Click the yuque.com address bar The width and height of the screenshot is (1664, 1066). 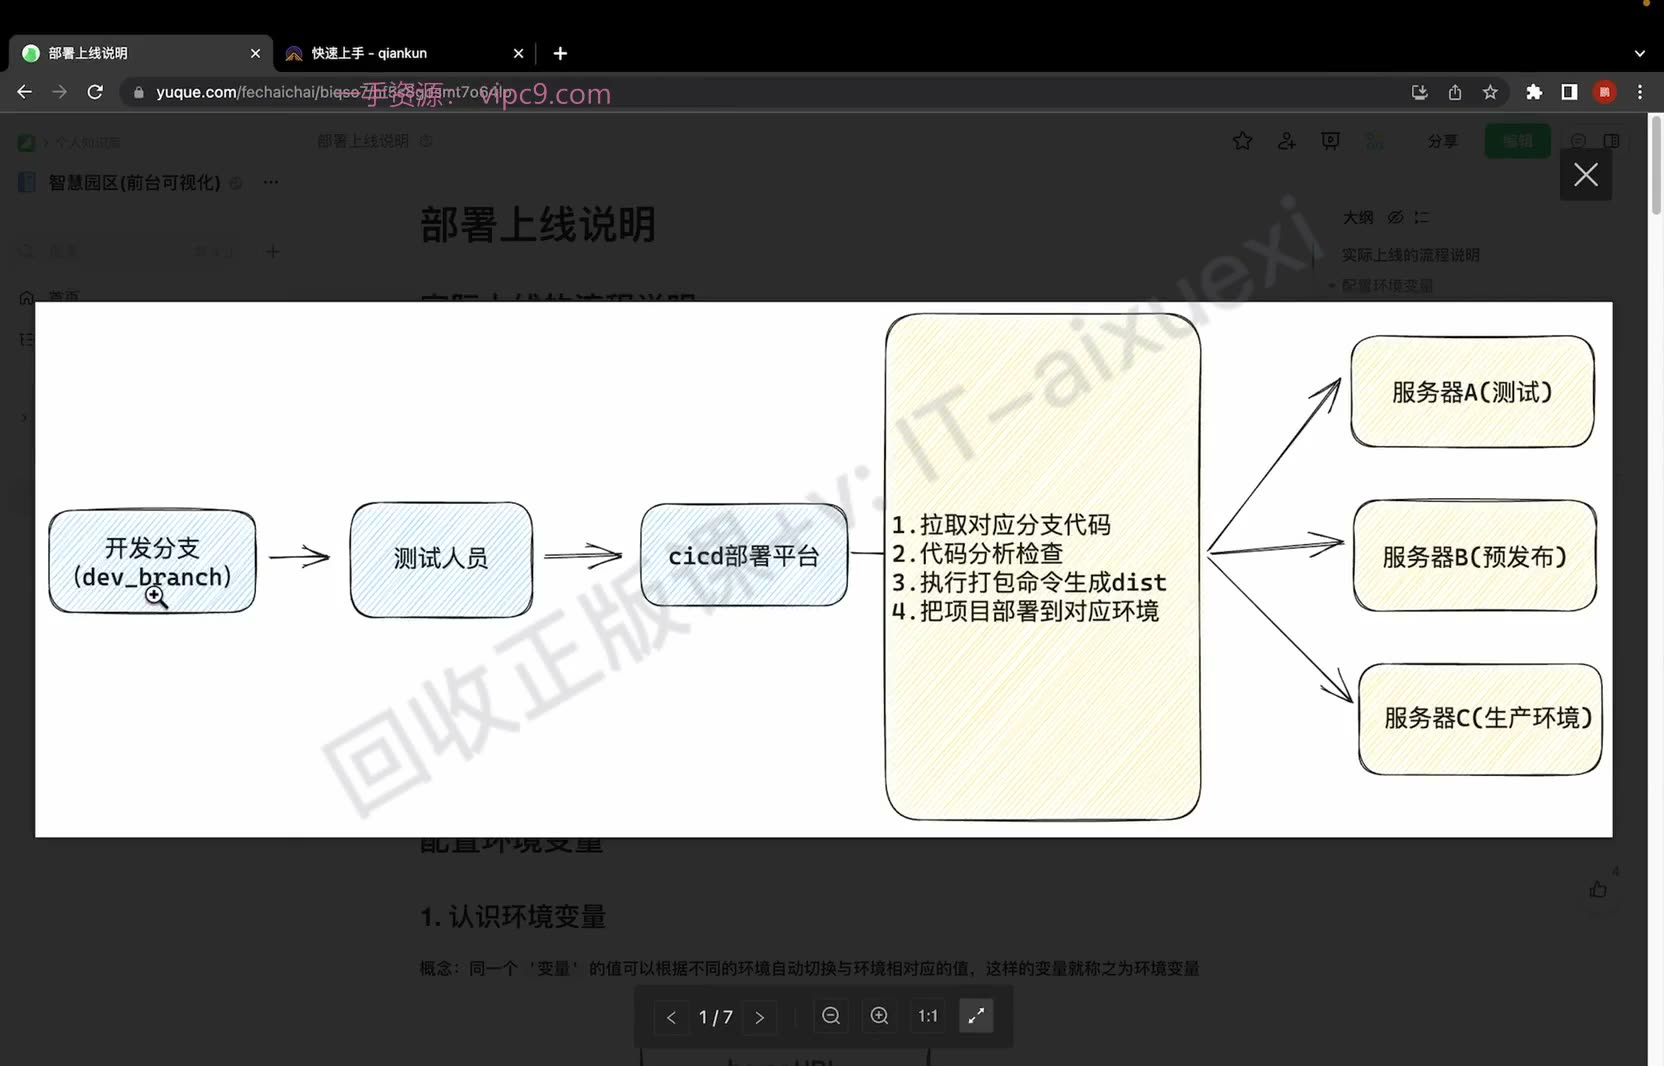click(x=760, y=92)
